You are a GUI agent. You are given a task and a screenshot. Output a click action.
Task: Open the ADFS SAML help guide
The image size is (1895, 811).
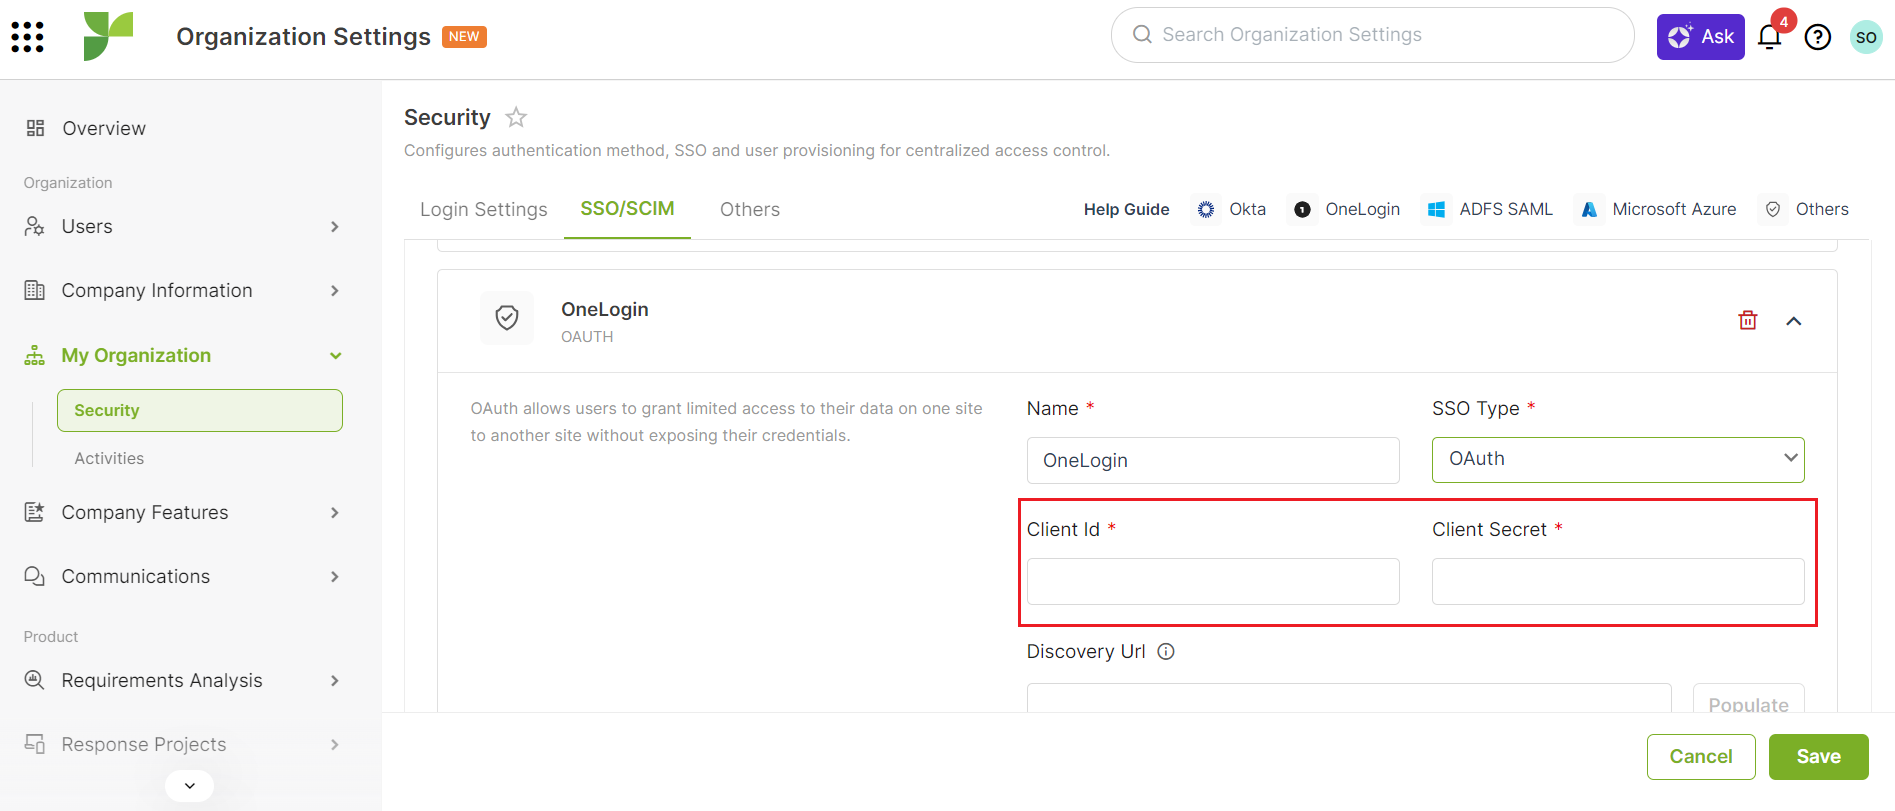[x=1488, y=209]
